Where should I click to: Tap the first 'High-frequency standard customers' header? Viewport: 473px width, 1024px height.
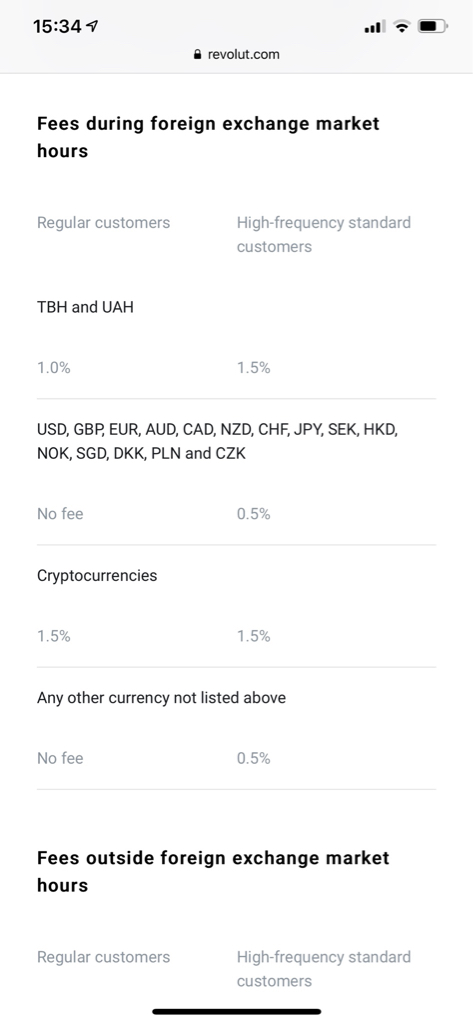(324, 234)
